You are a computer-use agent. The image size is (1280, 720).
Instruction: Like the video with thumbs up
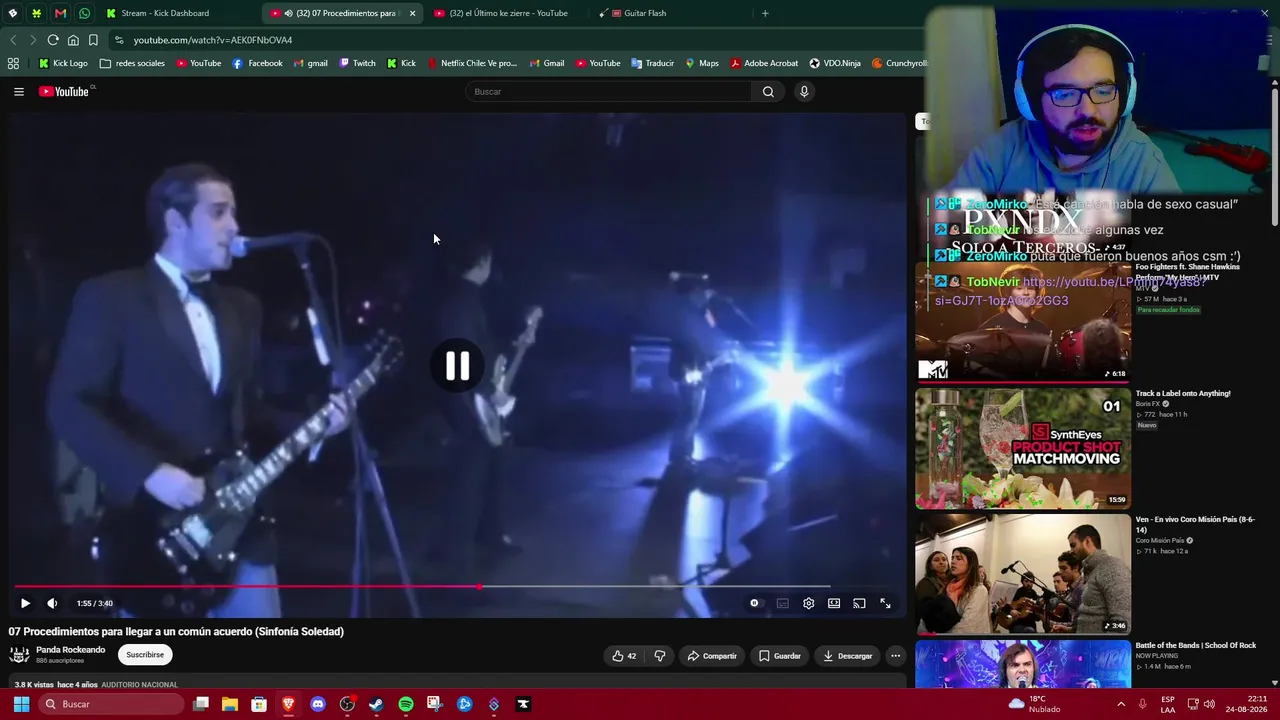click(x=625, y=656)
